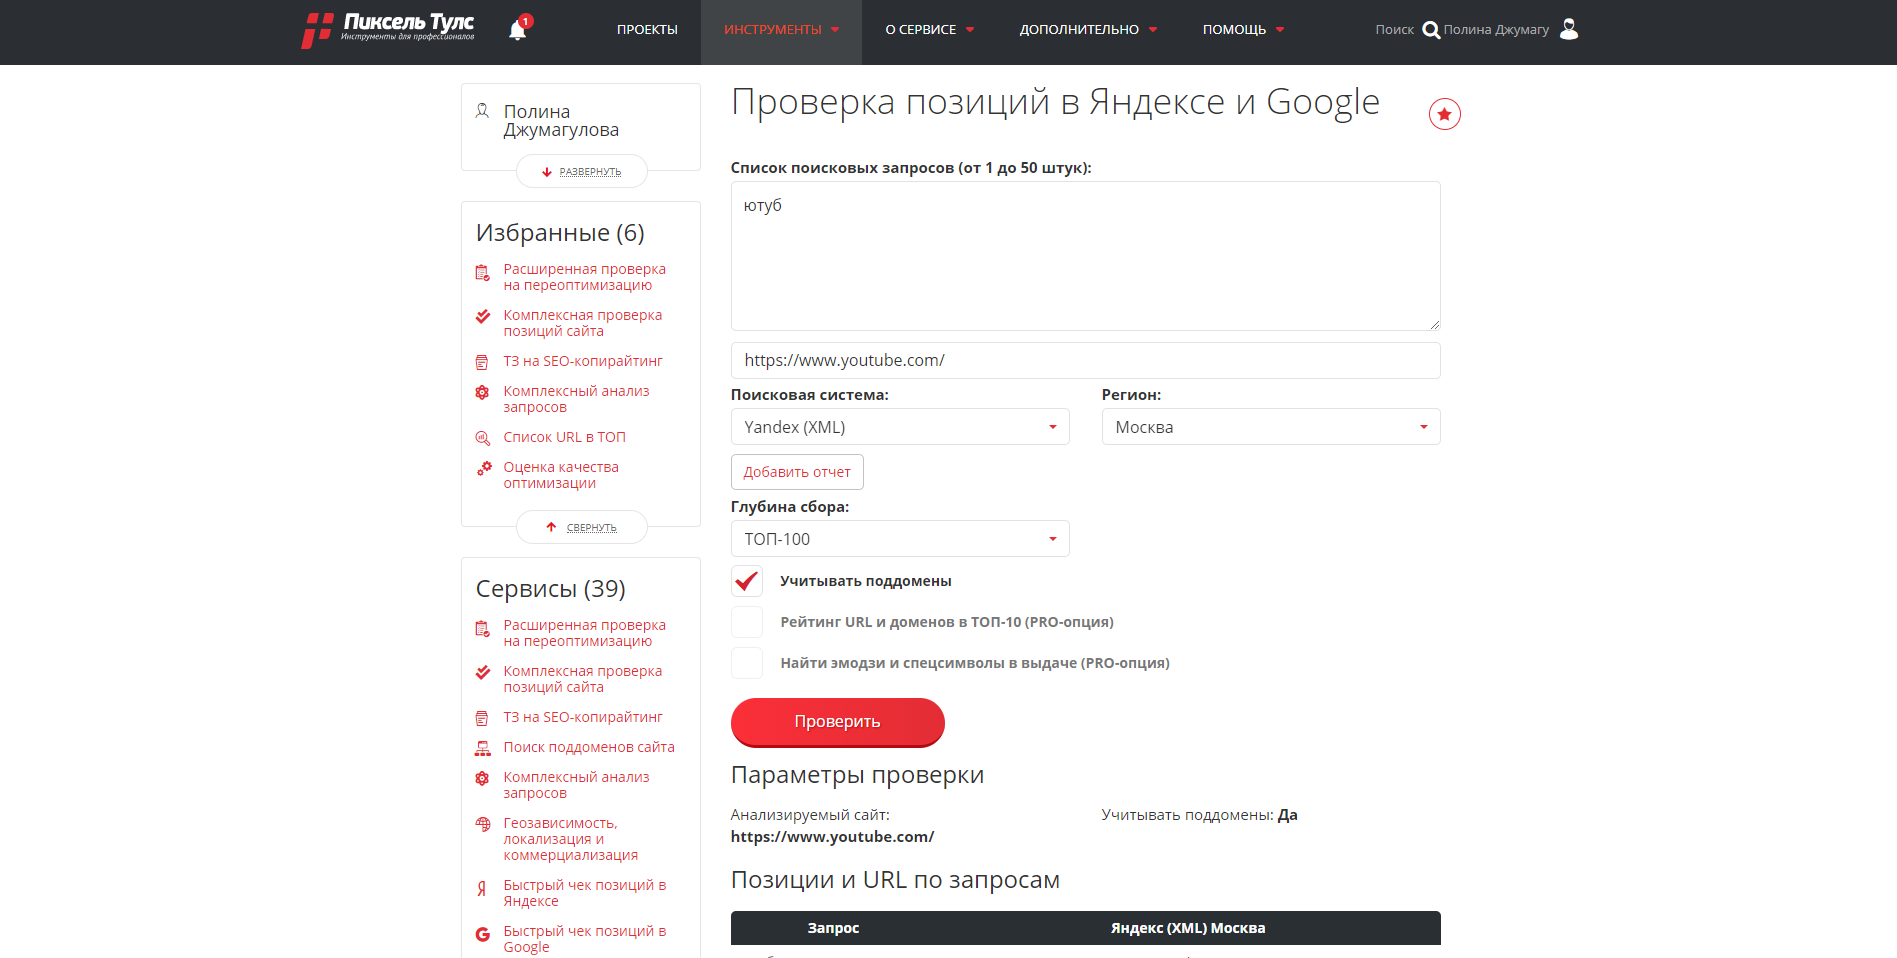
Task: Enable Найти эмодзи и спецсимволы checkbox
Action: [747, 663]
